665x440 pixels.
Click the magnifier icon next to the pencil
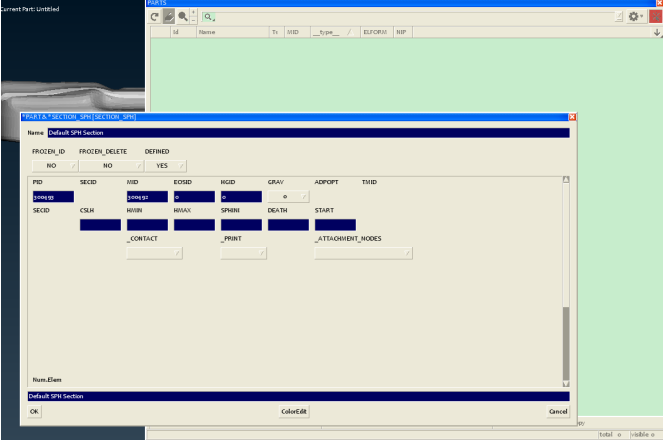(x=184, y=18)
